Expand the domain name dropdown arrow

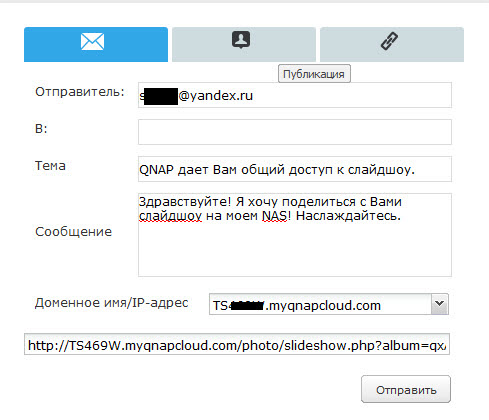(439, 304)
